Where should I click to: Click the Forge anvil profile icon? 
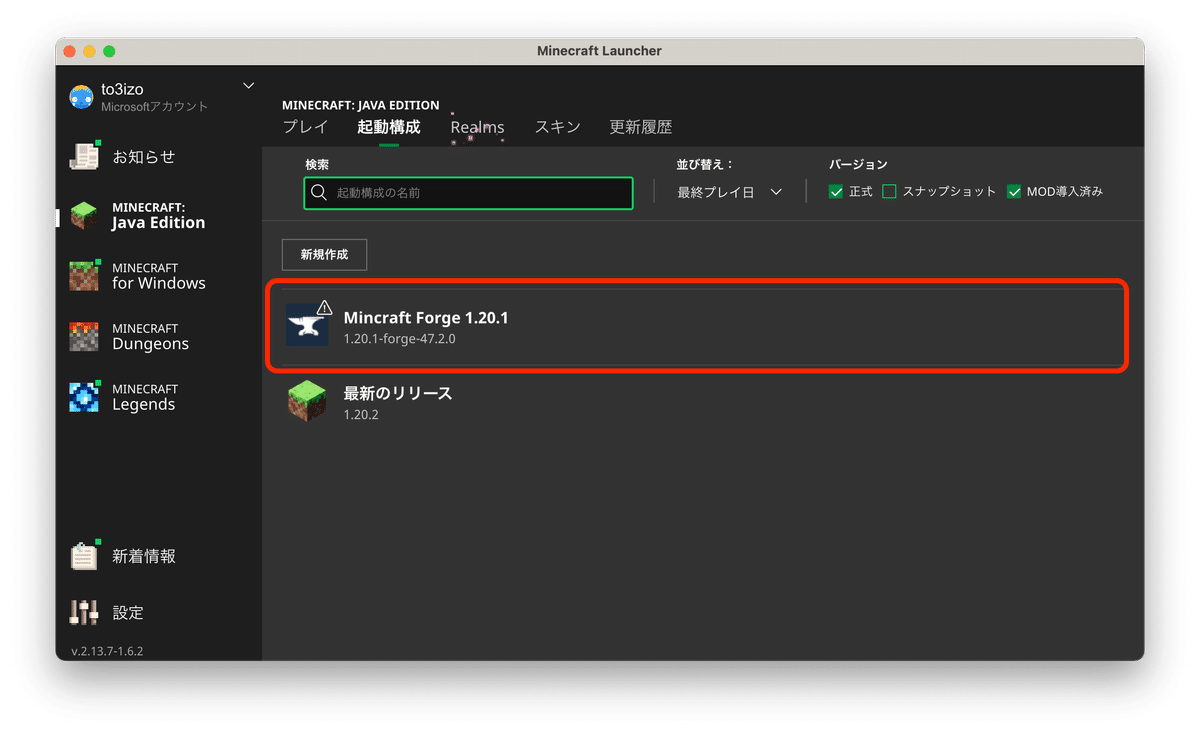(x=306, y=326)
